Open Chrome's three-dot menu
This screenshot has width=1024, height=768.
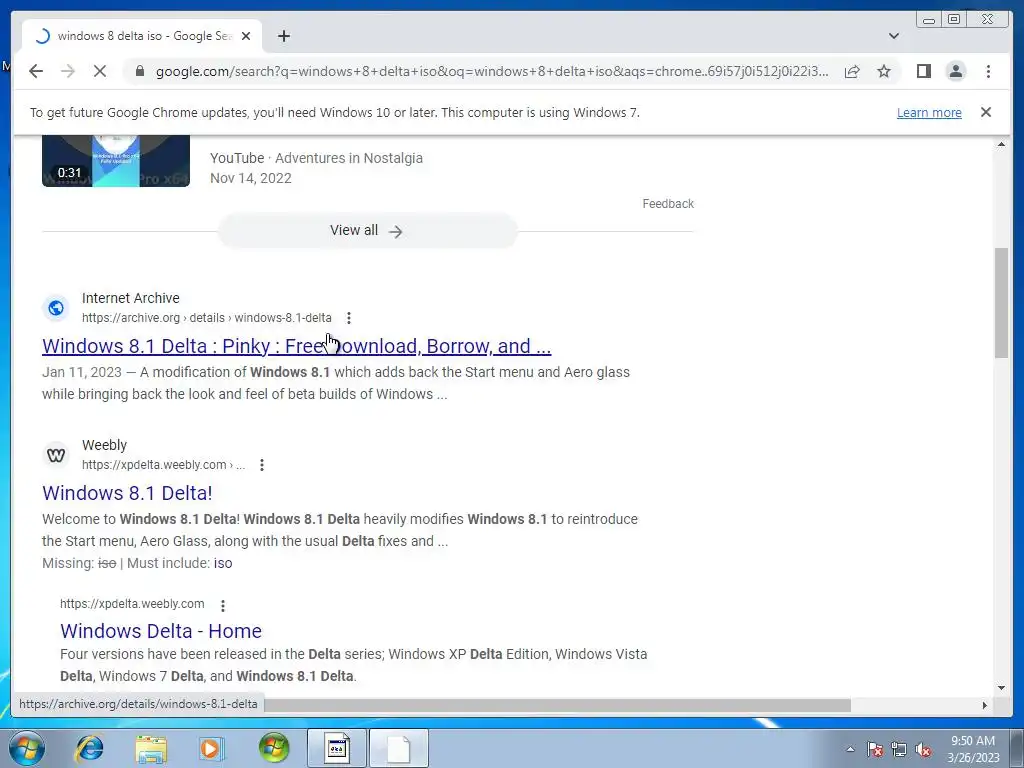coord(988,71)
